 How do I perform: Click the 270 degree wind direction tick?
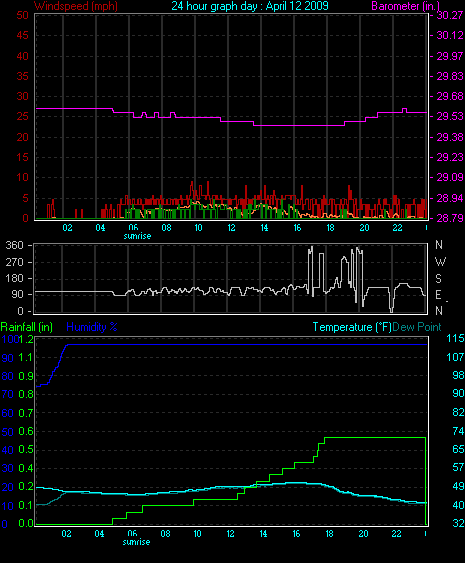click(14, 262)
